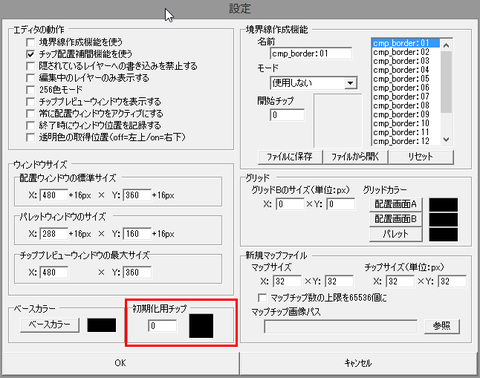Toggle 隠されているレイヤーへの書き込みを禁止する checkbox
The image size is (480, 378).
click(x=30, y=66)
